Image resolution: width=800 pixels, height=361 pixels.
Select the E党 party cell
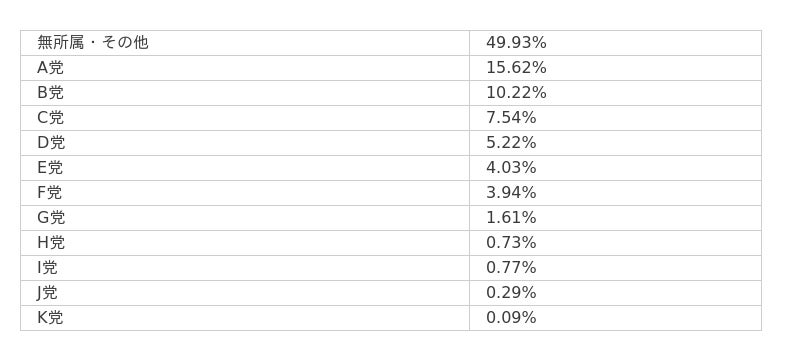(245, 168)
